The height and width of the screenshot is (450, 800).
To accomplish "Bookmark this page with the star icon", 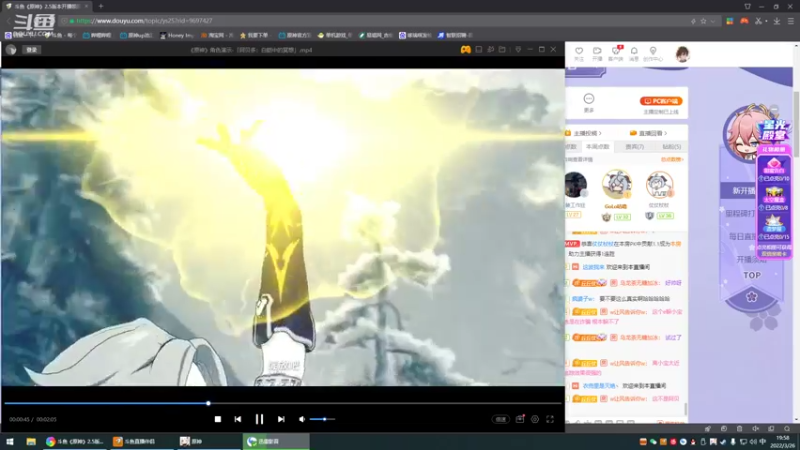I will point(704,21).
